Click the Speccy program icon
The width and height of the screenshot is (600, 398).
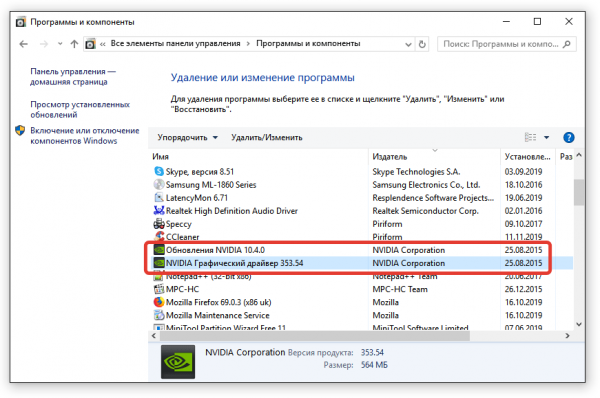(159, 223)
